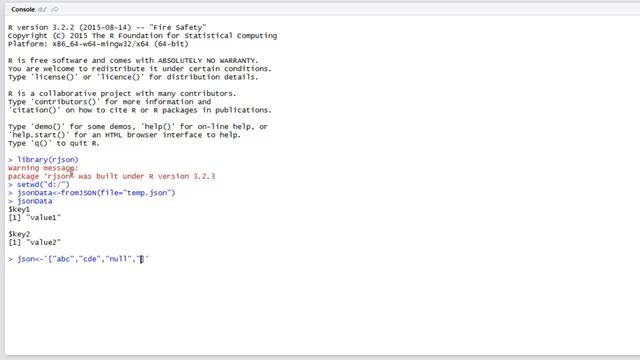This screenshot has height=360, width=640.
Task: Select the Console tab
Action: tap(23, 9)
